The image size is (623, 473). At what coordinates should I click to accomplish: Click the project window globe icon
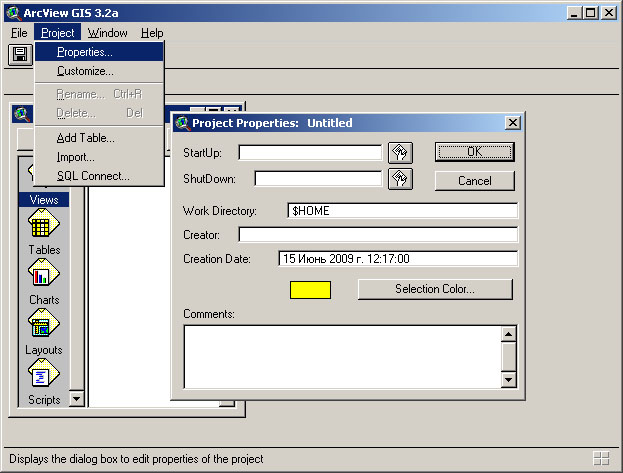(x=22, y=114)
